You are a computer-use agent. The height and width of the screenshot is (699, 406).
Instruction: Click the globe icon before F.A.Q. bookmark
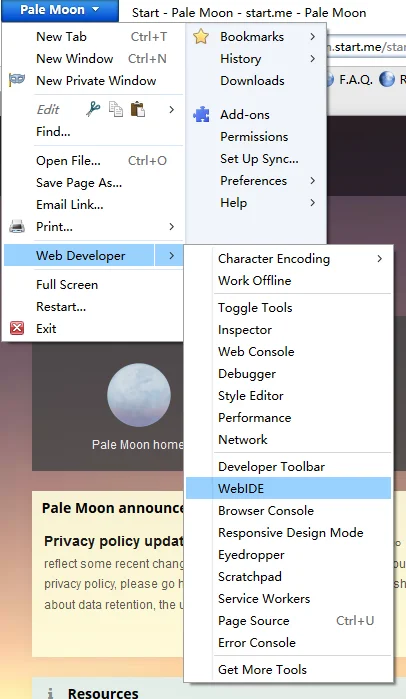[x=330, y=80]
